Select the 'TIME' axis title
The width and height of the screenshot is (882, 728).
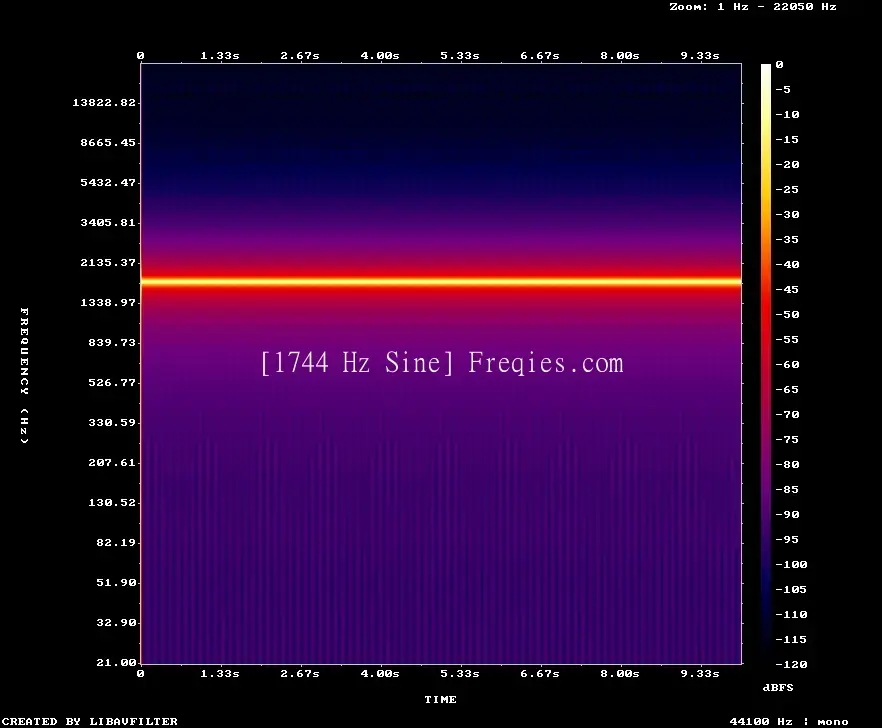click(x=440, y=699)
